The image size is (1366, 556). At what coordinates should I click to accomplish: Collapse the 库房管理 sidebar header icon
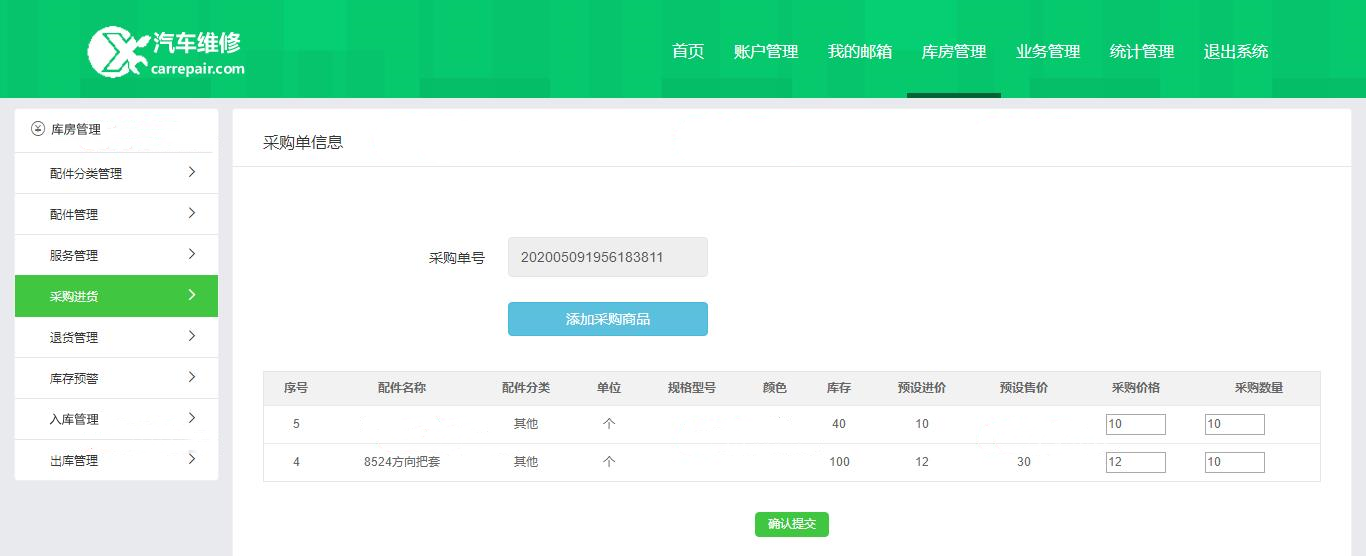(x=38, y=129)
